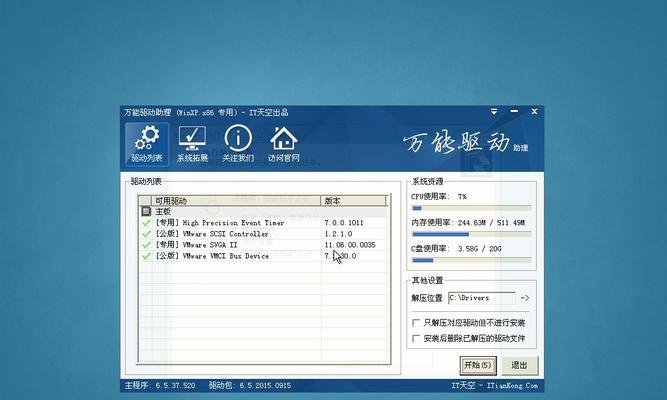Image resolution: width=667 pixels, height=400 pixels.
Task: Click the 主板 category row label
Action: click(x=162, y=211)
